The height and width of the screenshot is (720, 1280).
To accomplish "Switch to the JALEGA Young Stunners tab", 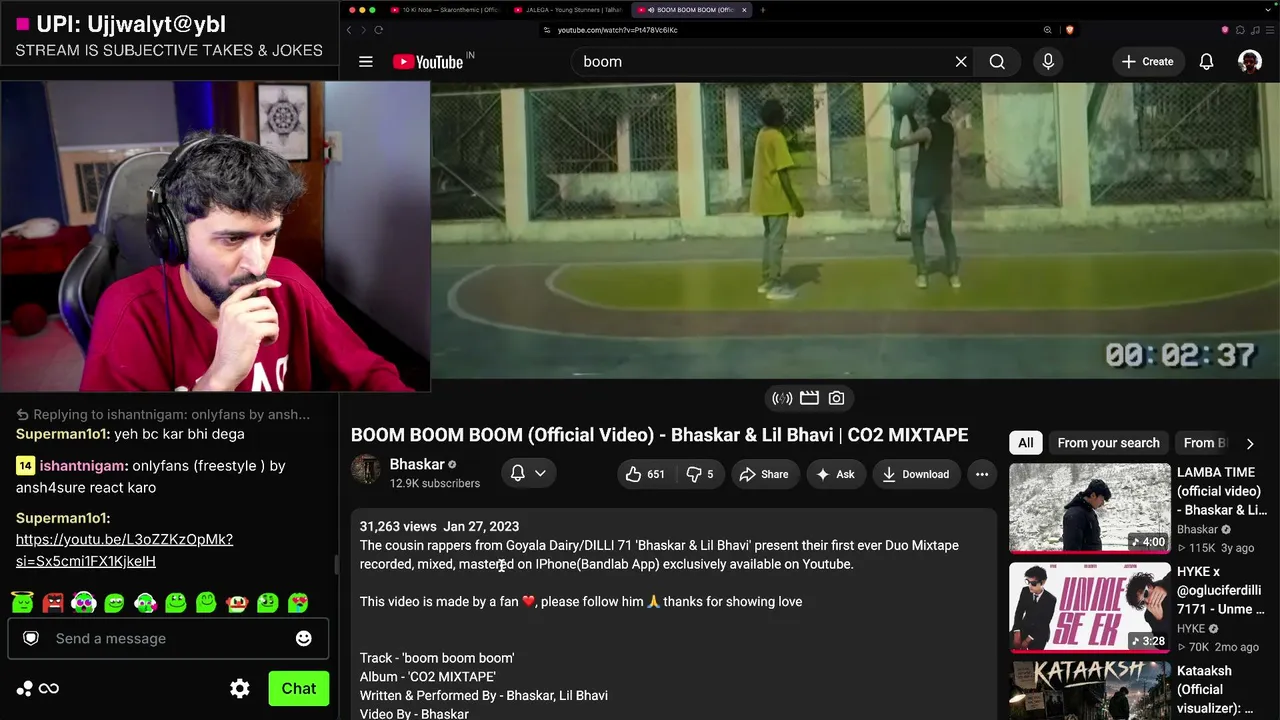I will tap(568, 10).
